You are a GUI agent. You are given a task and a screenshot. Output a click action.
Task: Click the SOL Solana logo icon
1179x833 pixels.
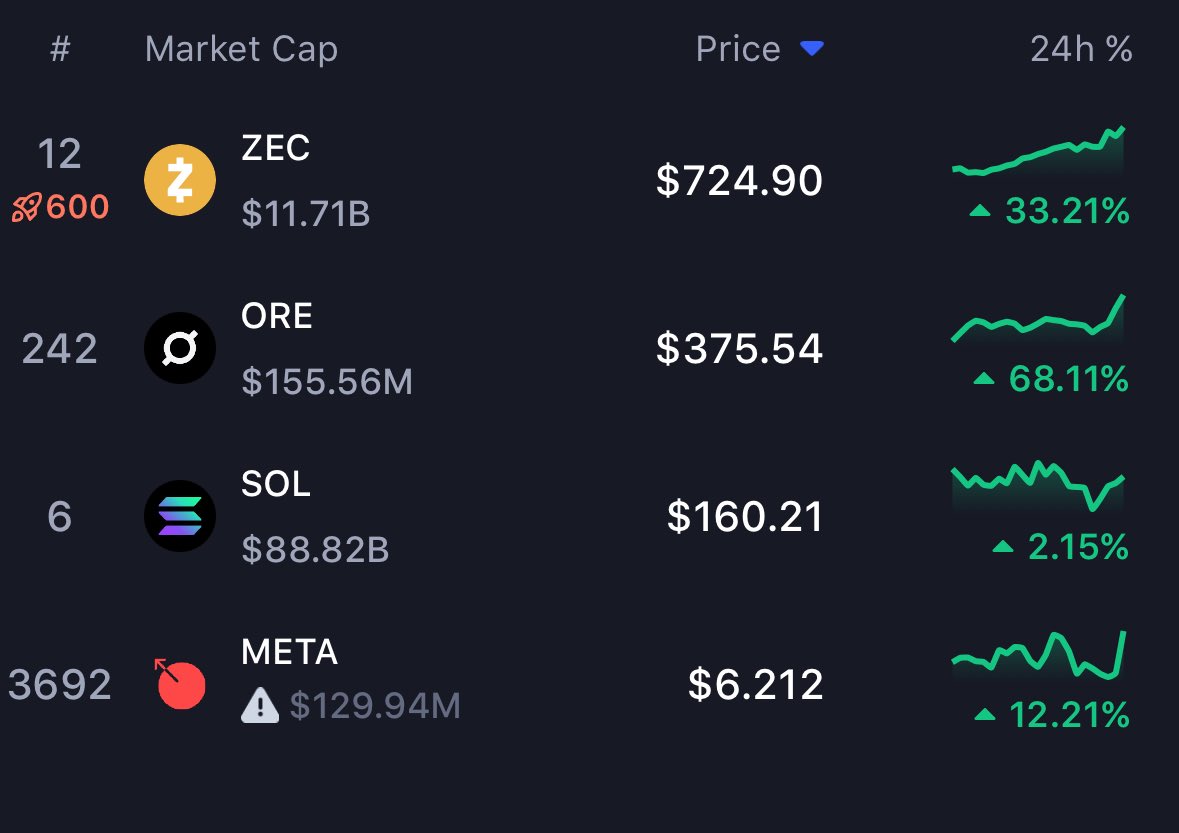pos(180,516)
